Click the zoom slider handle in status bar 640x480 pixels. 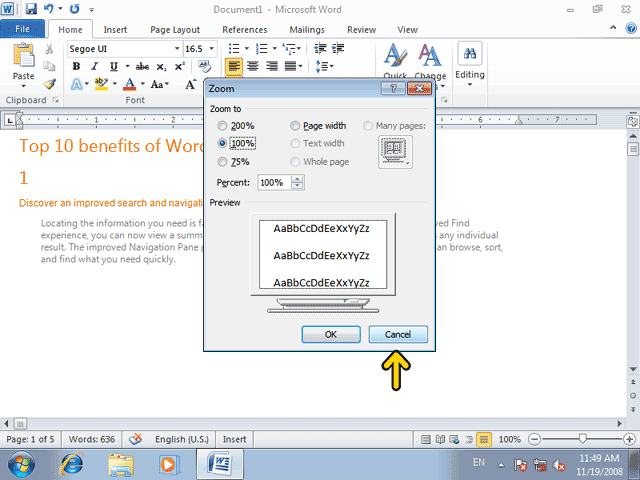click(582, 439)
